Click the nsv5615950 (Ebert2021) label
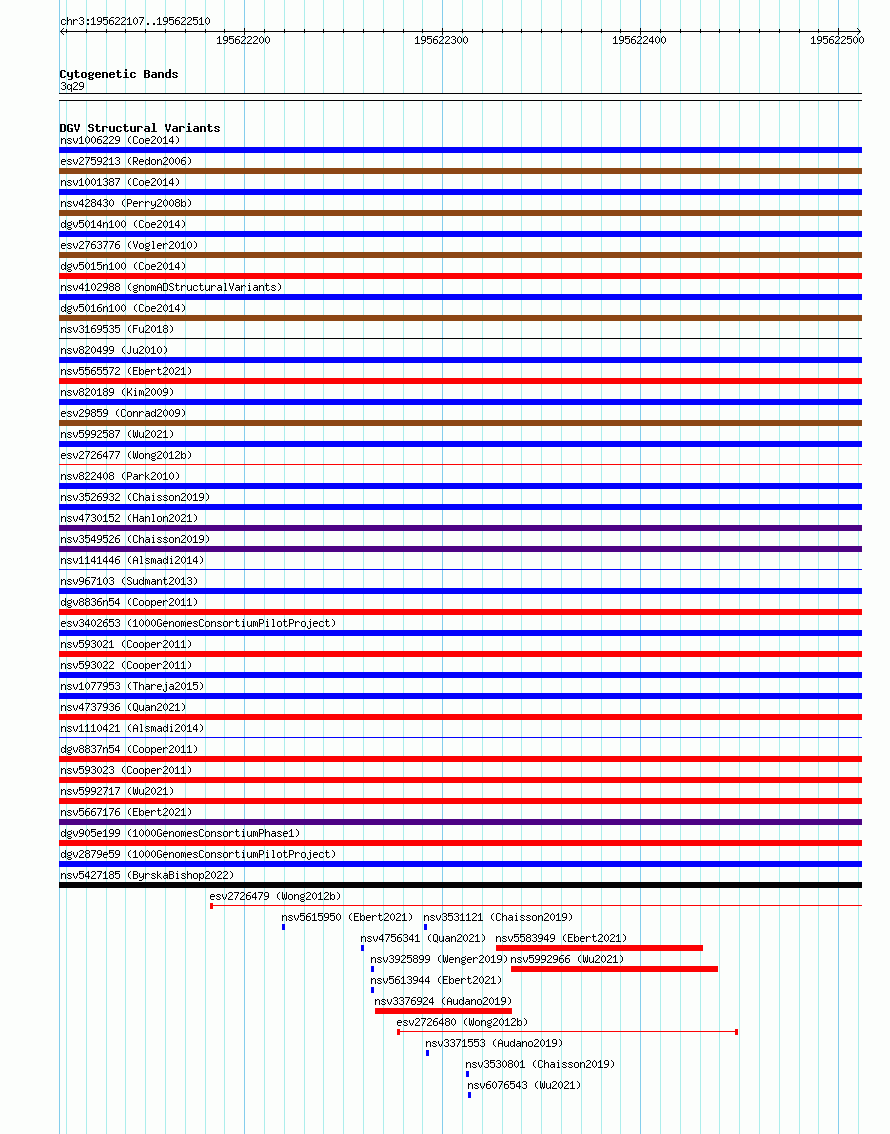 tap(347, 916)
